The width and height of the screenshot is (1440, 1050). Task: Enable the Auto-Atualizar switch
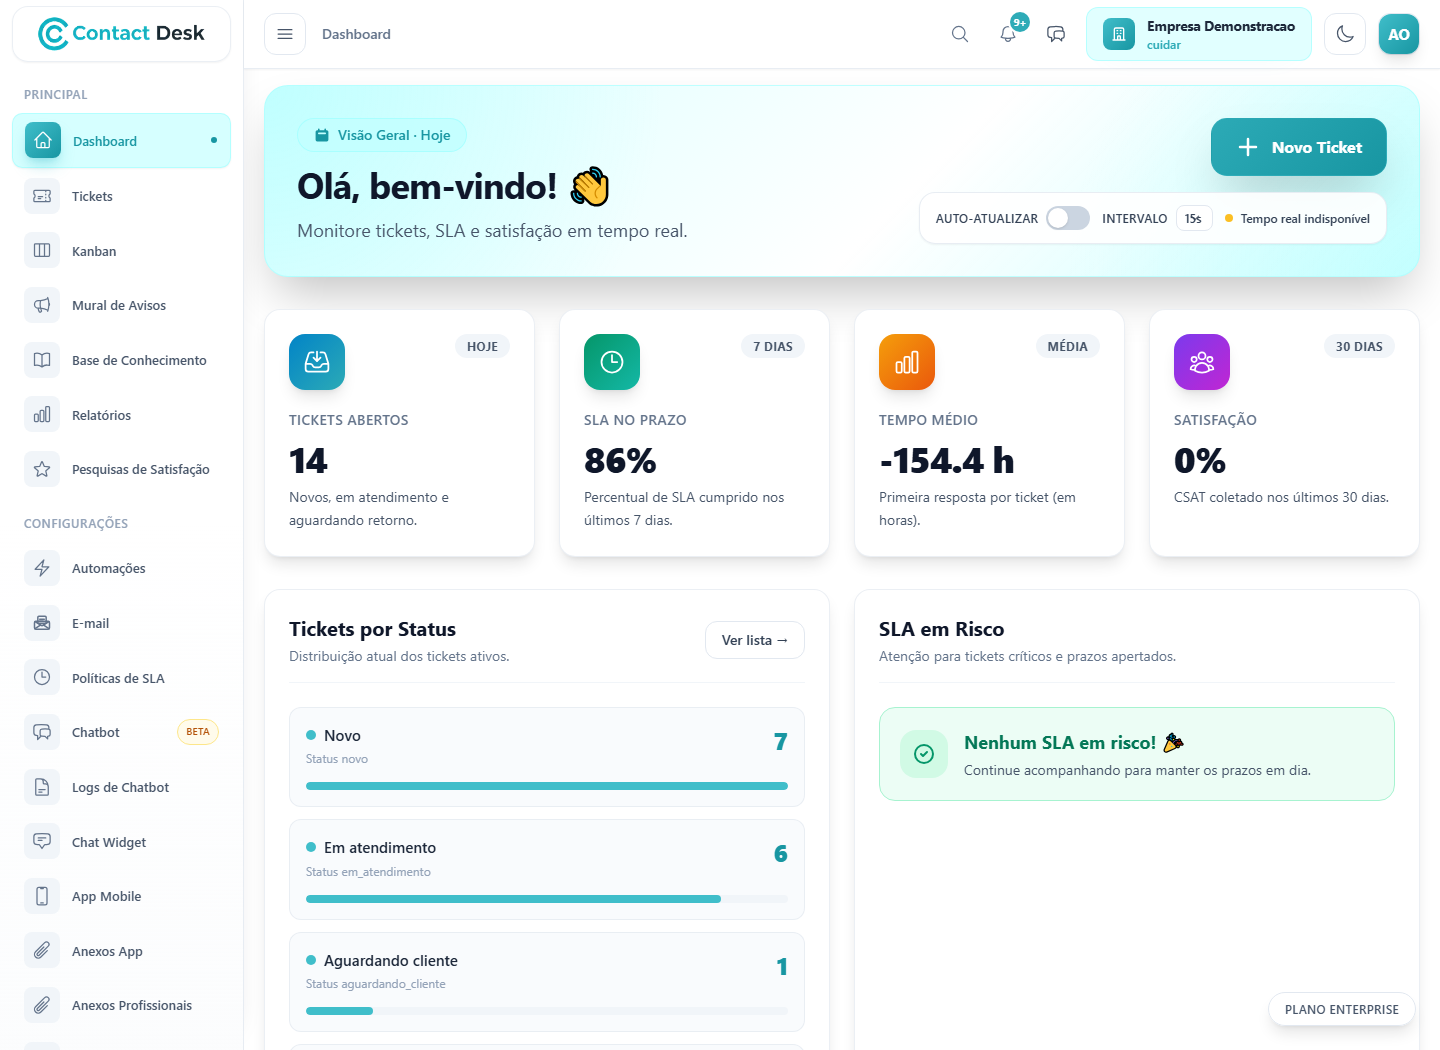pos(1068,218)
